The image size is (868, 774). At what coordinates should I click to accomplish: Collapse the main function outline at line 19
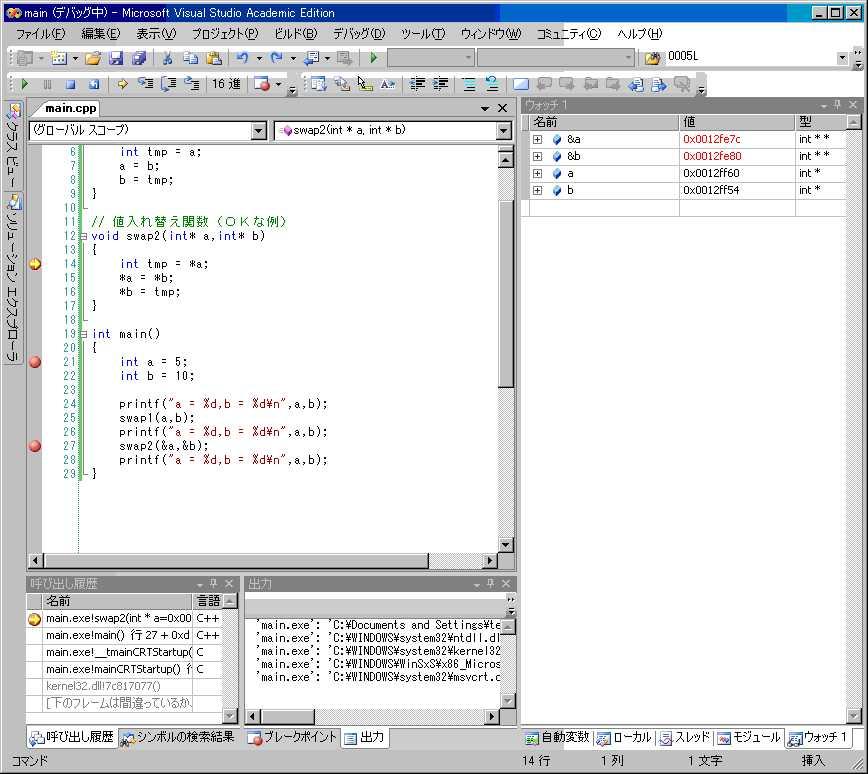tap(84, 334)
